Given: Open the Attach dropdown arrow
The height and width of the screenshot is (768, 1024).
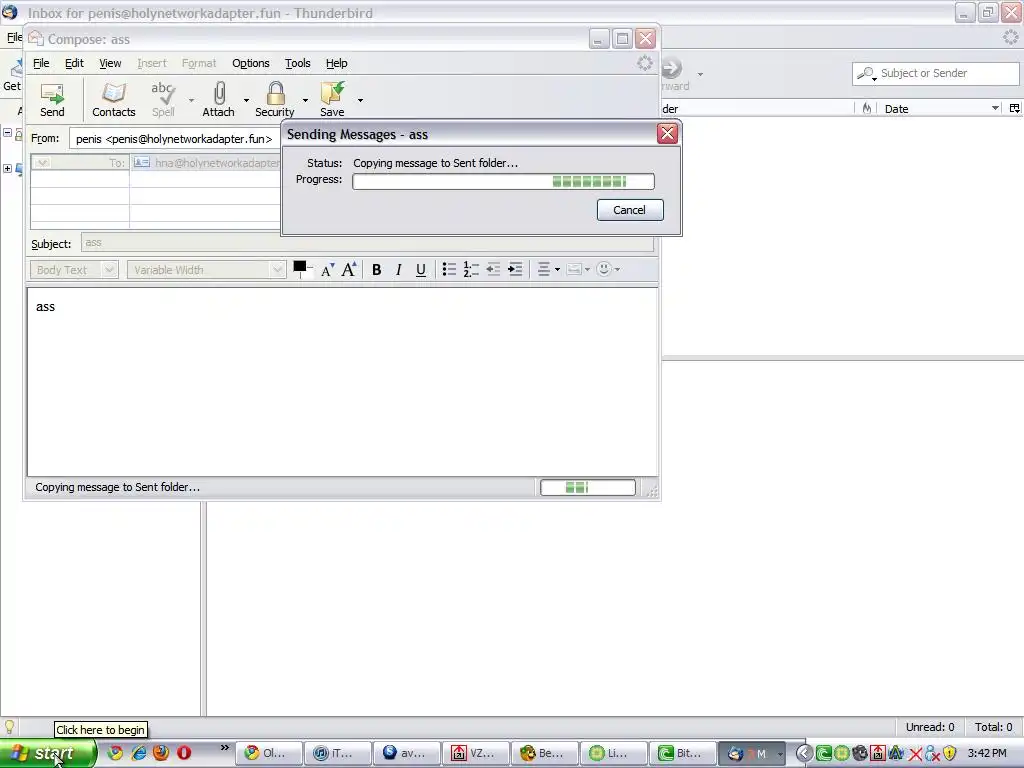Looking at the screenshot, I should click(x=246, y=100).
